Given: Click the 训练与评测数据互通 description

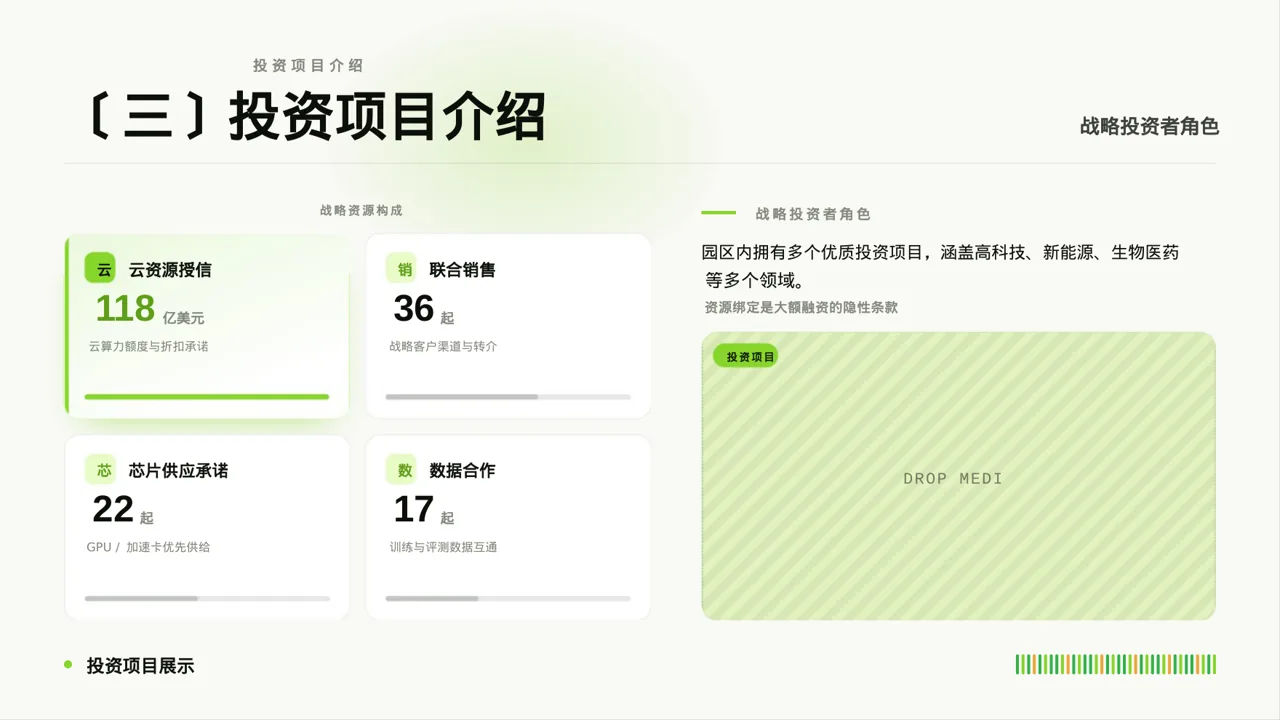Looking at the screenshot, I should click(x=443, y=547).
